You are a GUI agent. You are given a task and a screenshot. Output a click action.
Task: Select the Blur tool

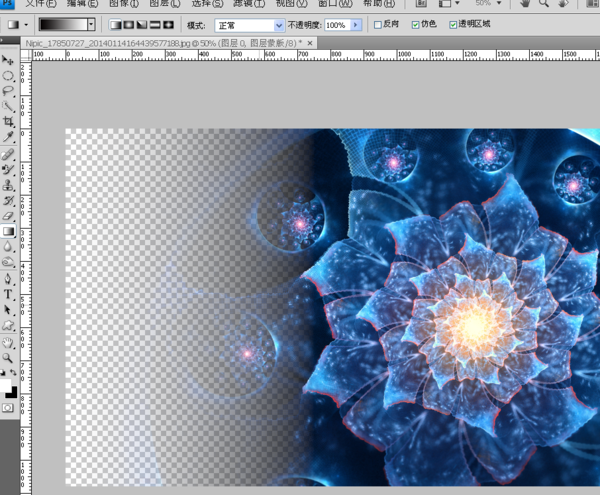pyautogui.click(x=8, y=247)
